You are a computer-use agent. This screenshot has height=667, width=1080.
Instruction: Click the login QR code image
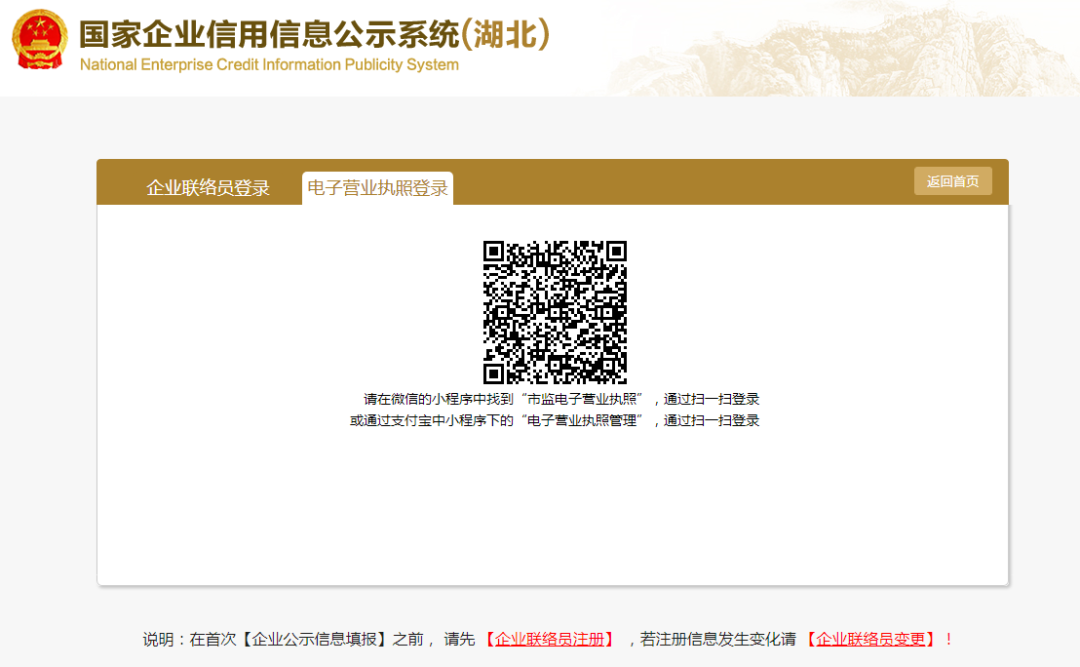(554, 312)
